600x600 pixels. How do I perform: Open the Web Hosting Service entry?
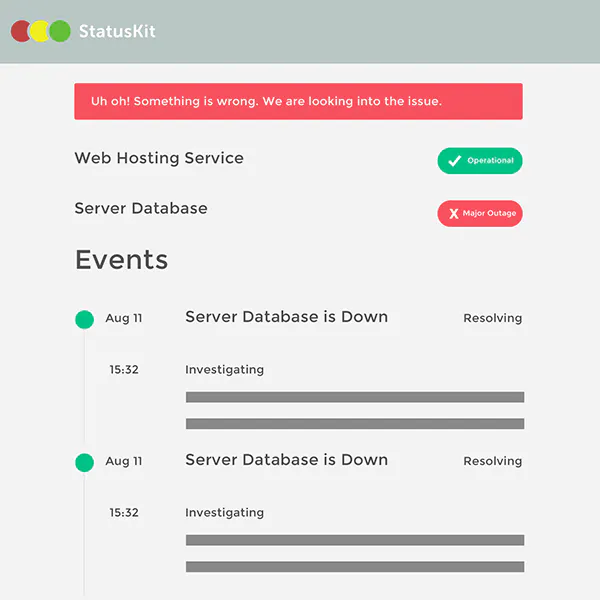159,158
